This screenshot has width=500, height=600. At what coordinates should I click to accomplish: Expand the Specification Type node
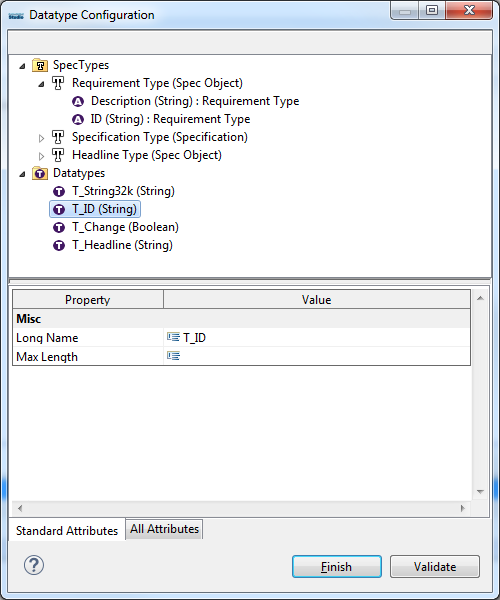(x=41, y=138)
